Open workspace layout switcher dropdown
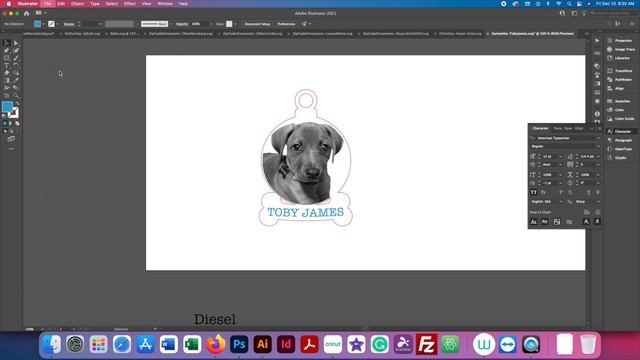Viewport: 640px width, 360px height. coord(41,13)
